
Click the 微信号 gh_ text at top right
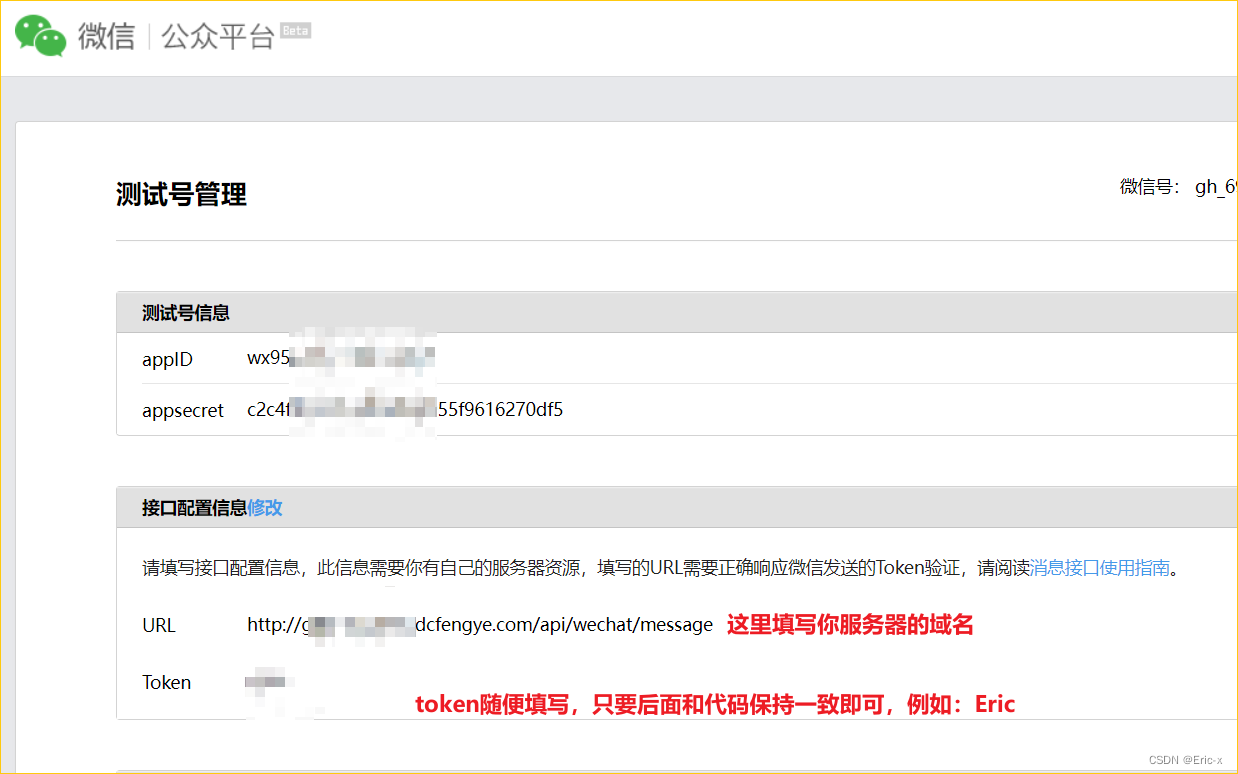pos(1178,187)
